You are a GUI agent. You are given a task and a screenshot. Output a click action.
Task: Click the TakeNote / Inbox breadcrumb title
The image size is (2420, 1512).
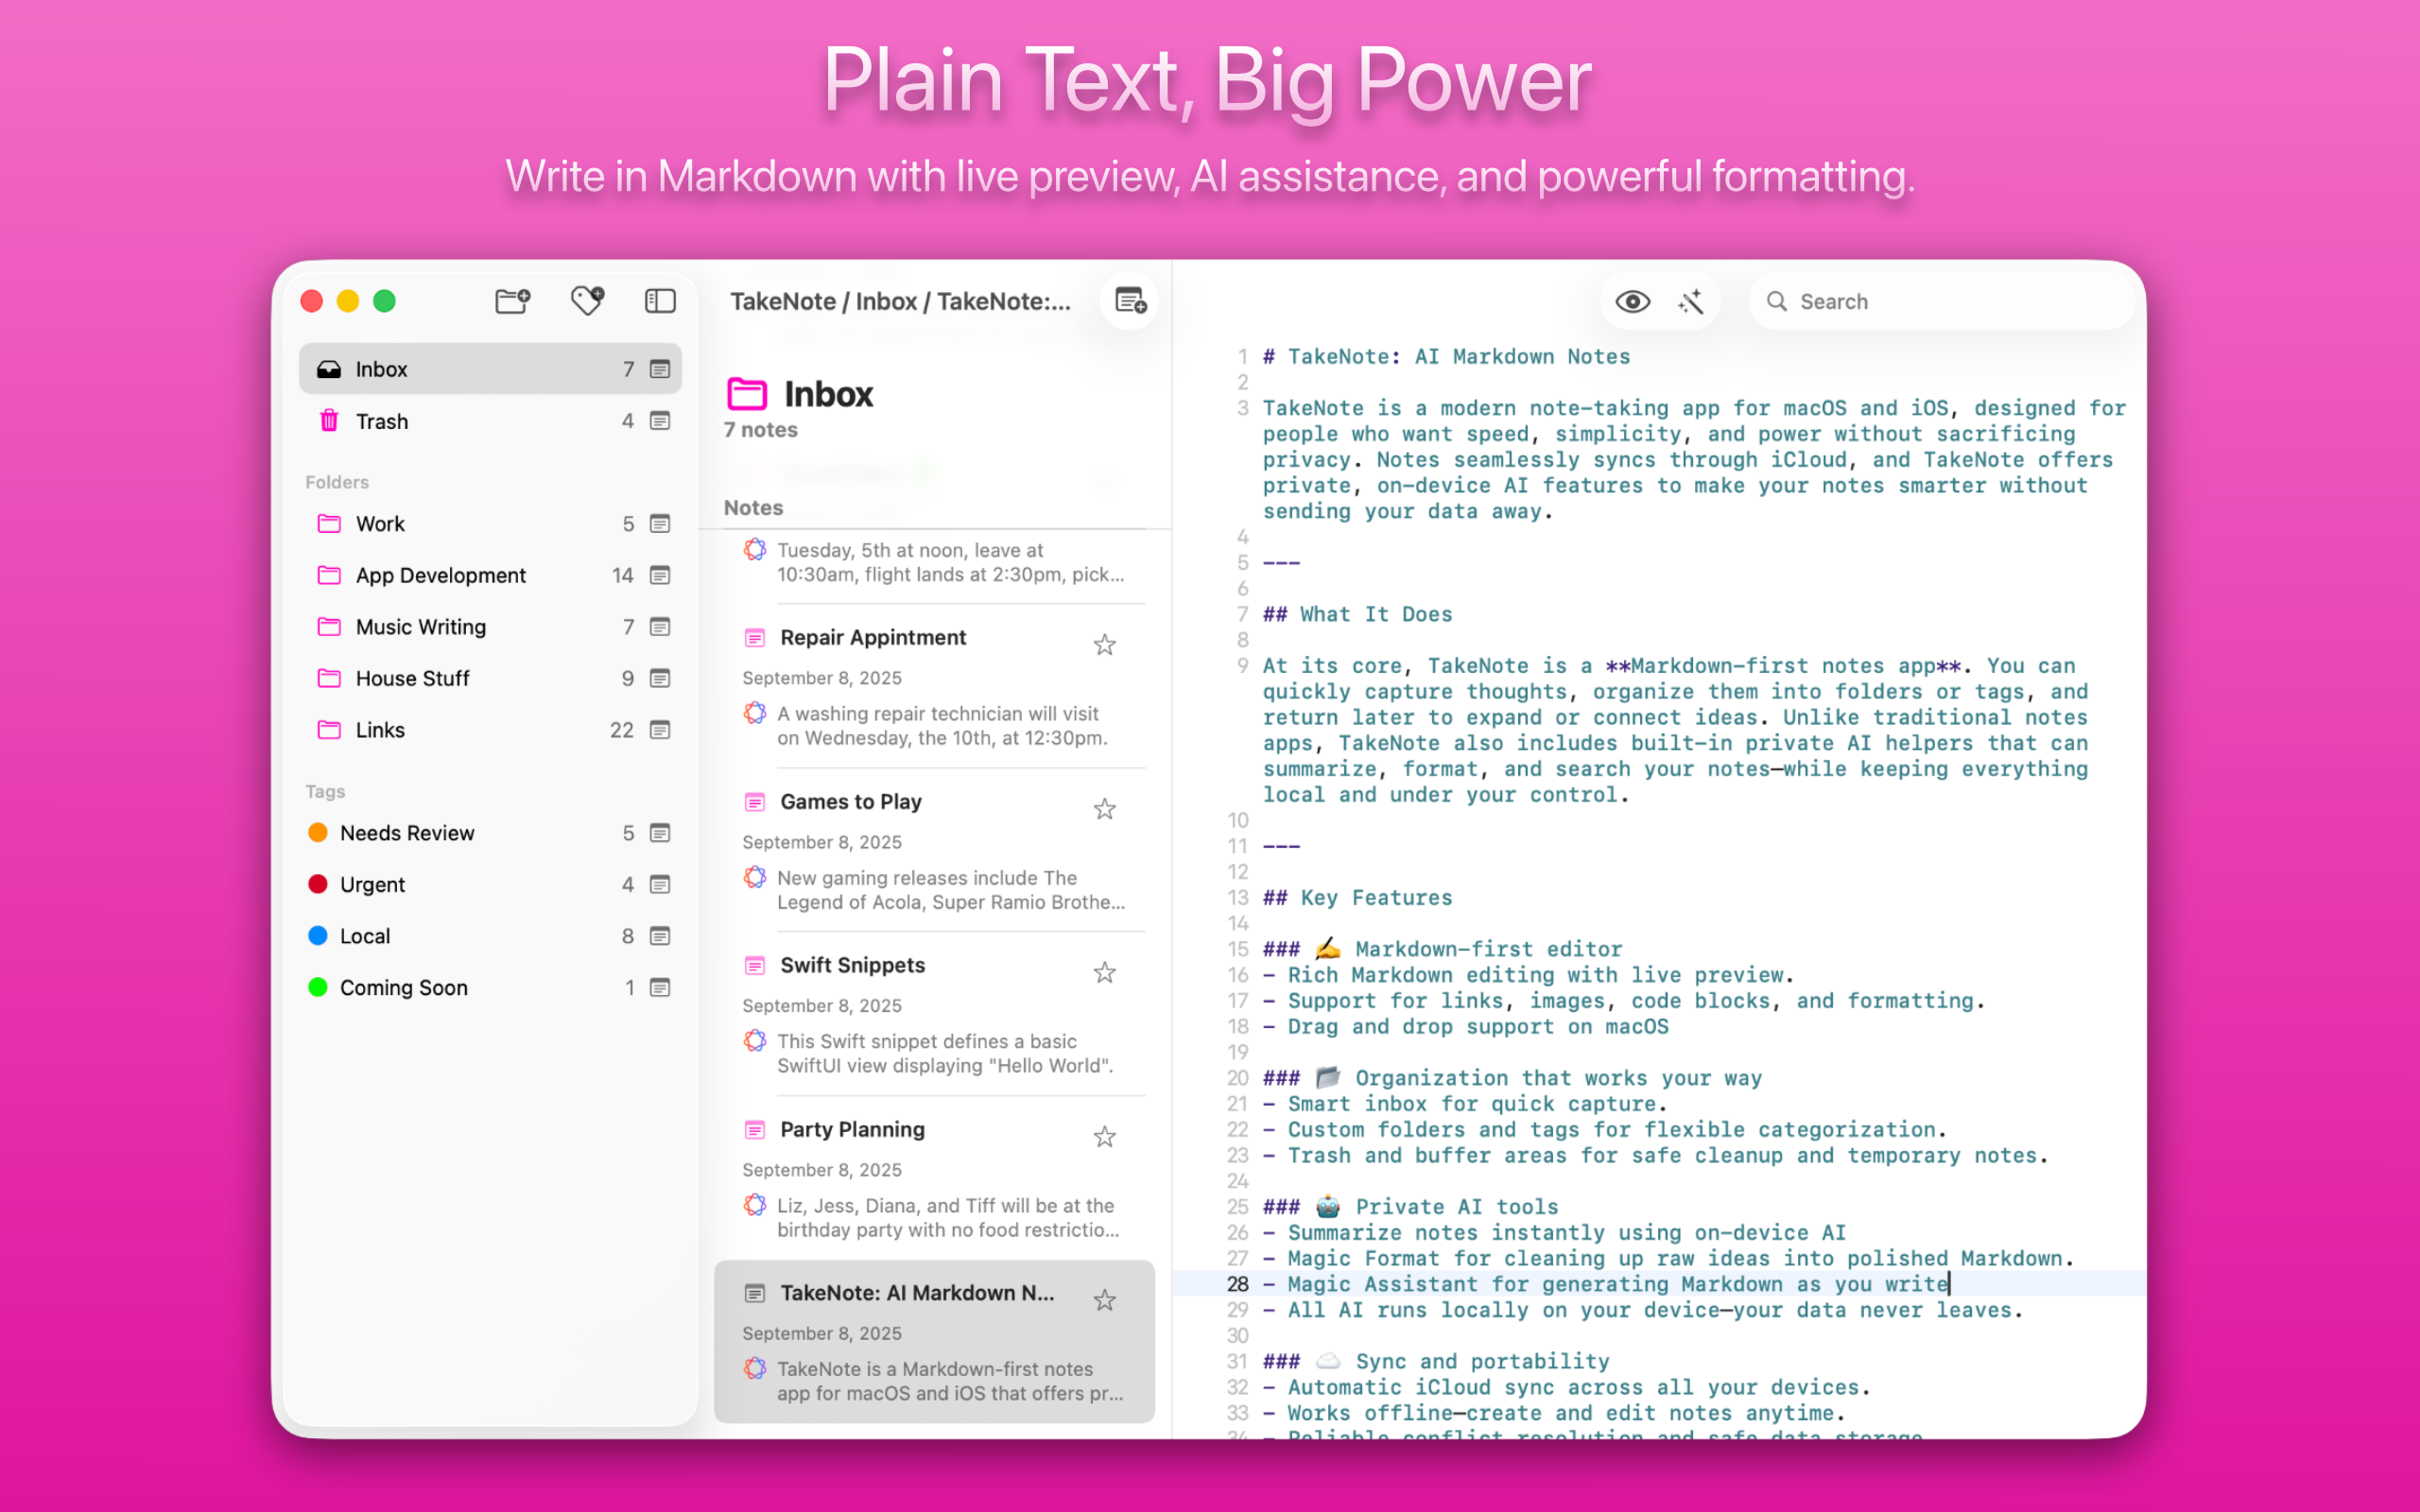tap(900, 301)
